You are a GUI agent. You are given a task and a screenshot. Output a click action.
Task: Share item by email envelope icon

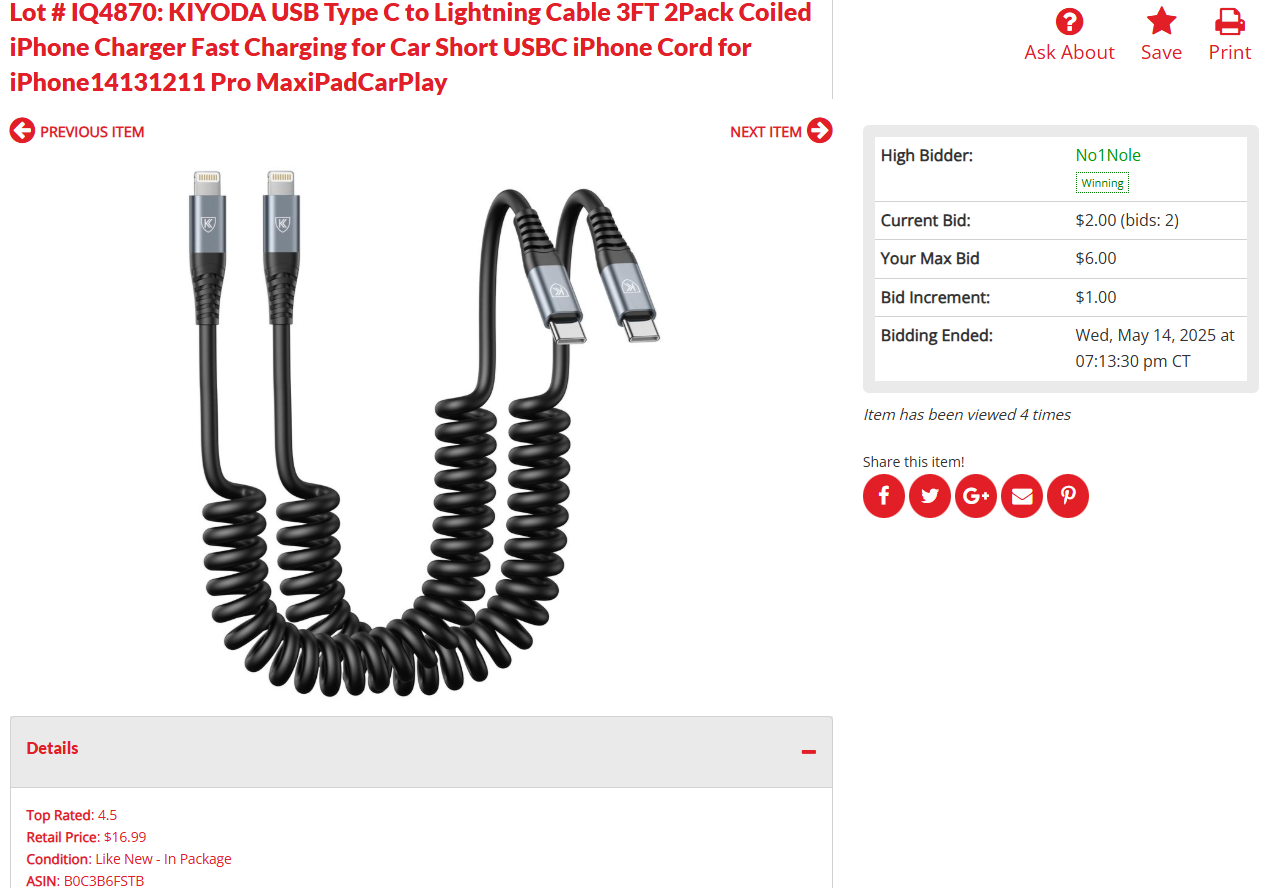pos(1022,496)
